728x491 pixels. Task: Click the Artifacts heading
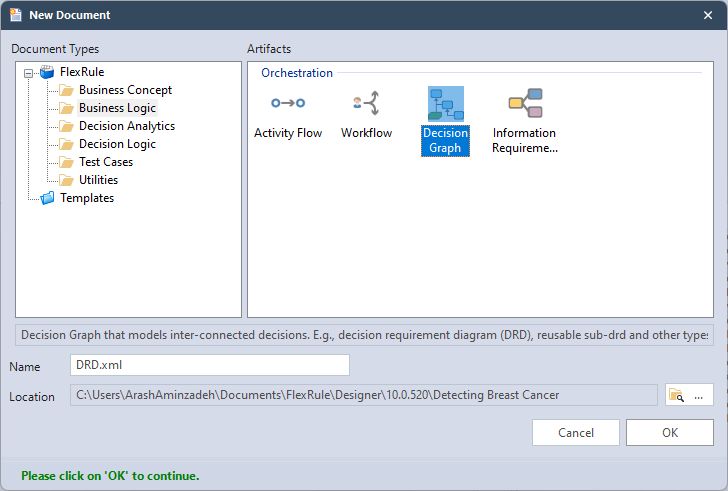(269, 49)
